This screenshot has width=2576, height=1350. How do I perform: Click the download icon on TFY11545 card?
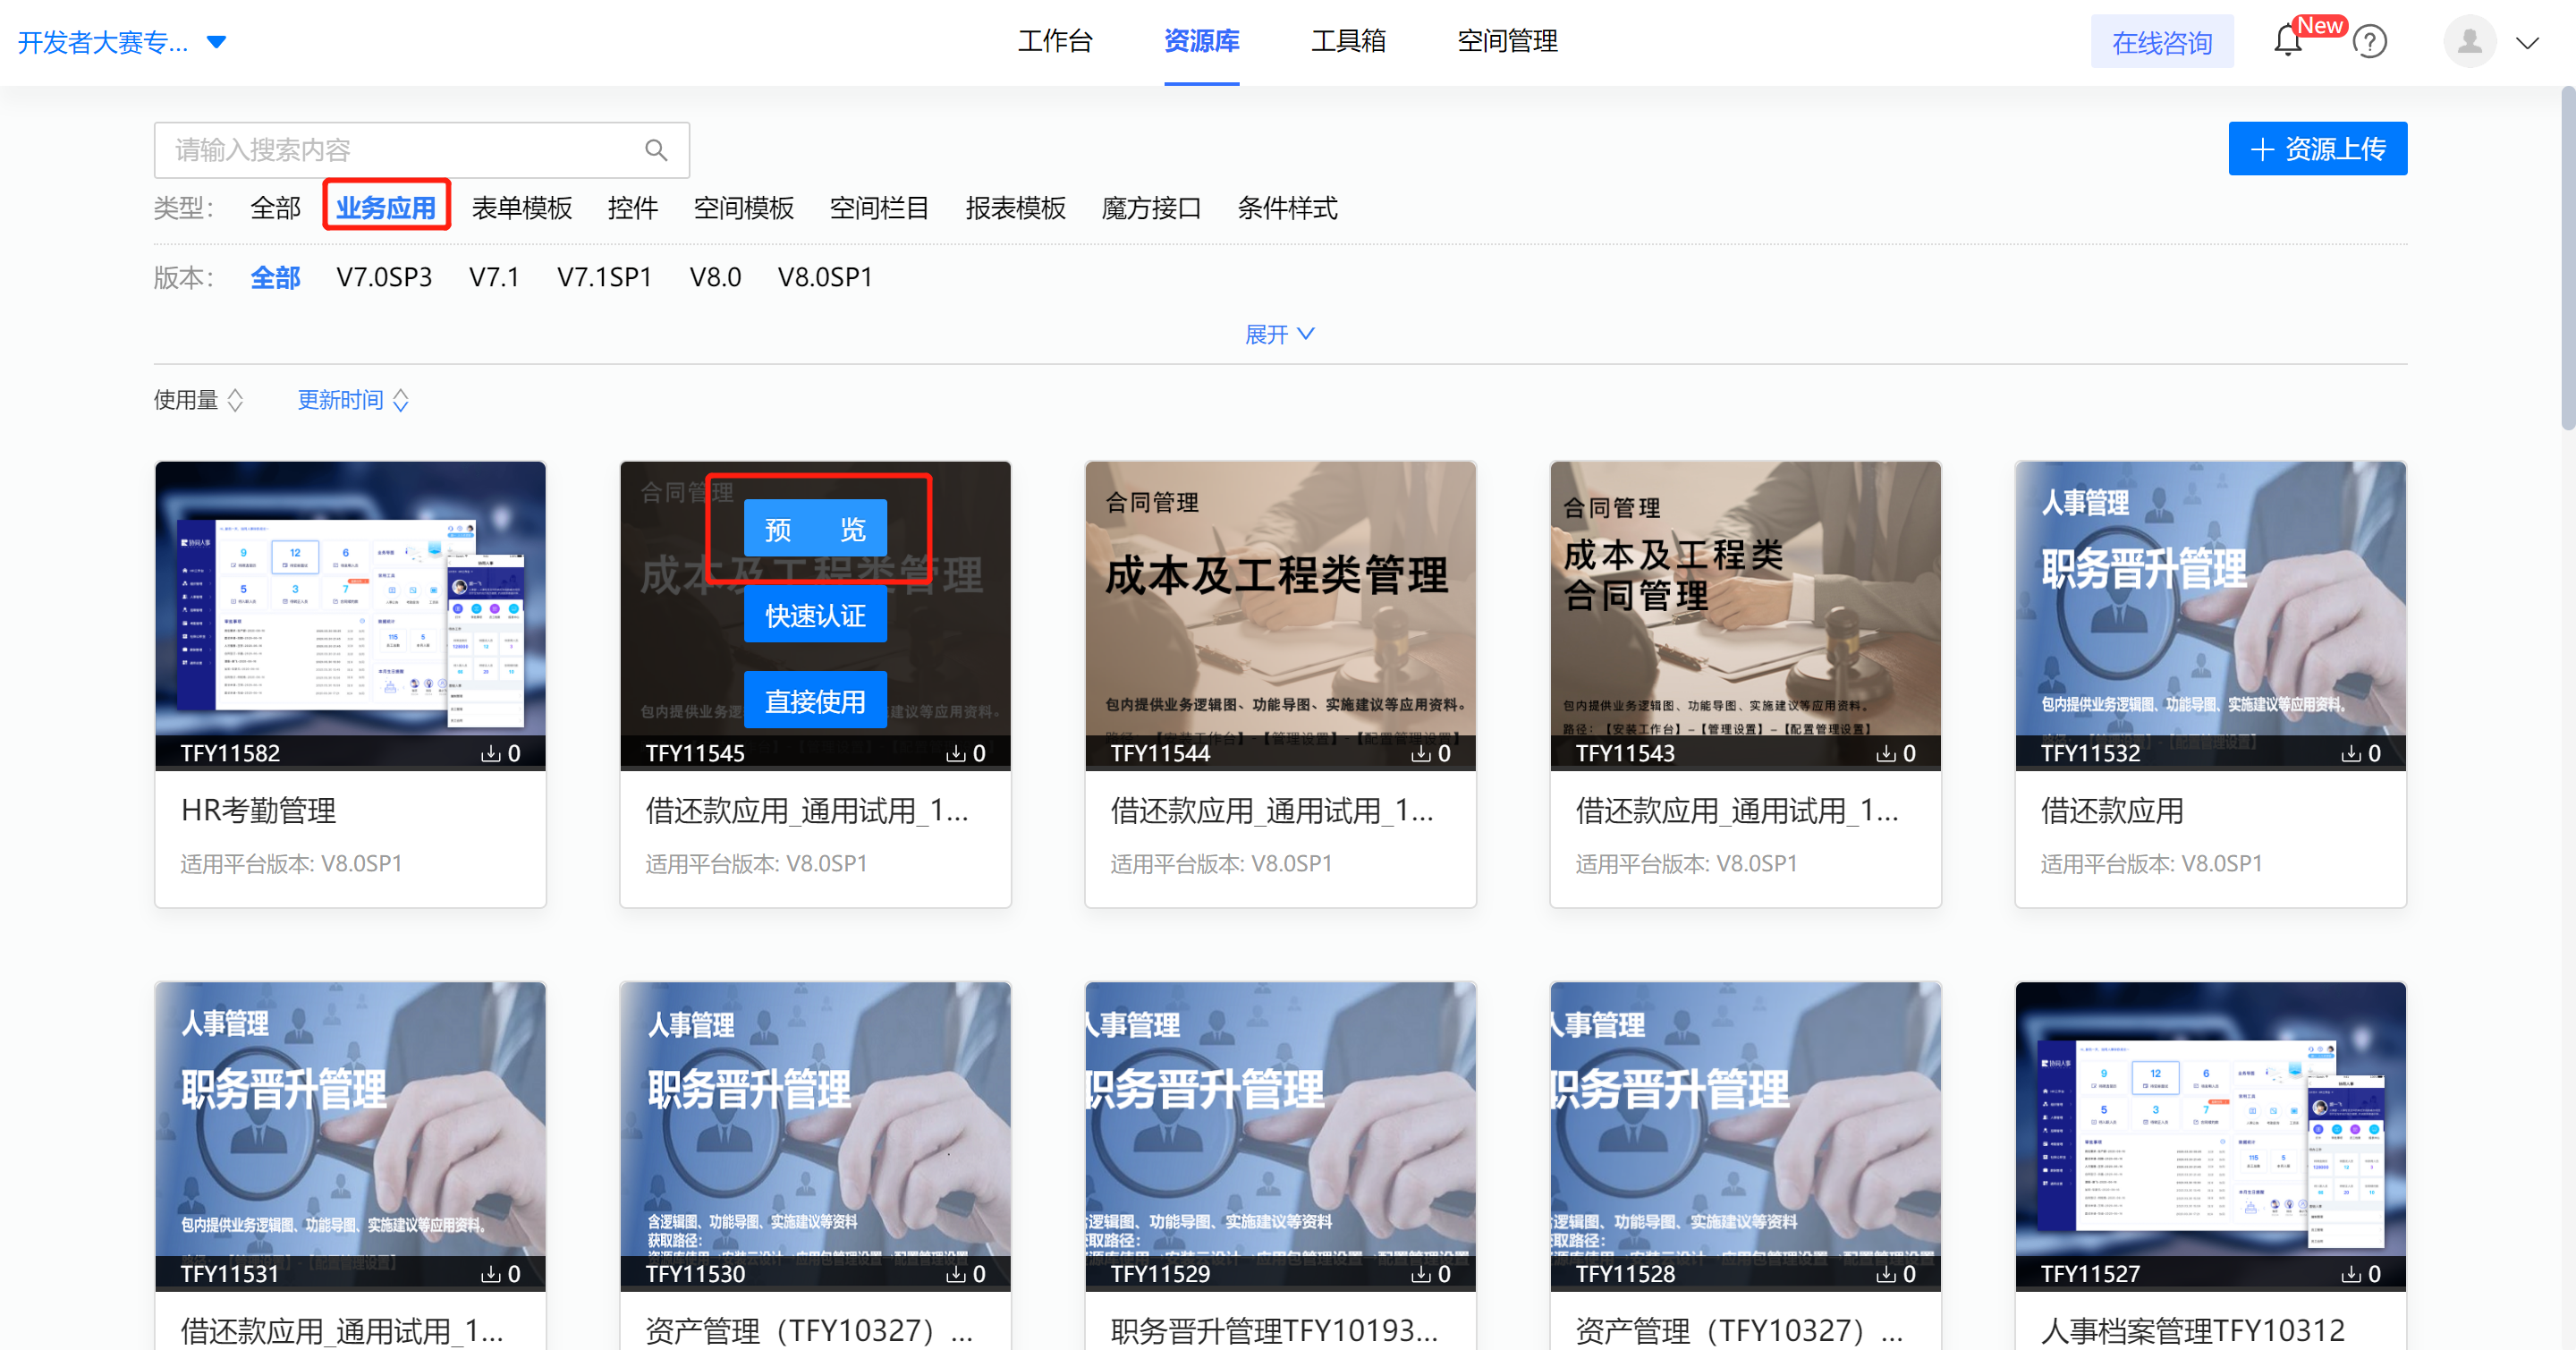tap(955, 753)
